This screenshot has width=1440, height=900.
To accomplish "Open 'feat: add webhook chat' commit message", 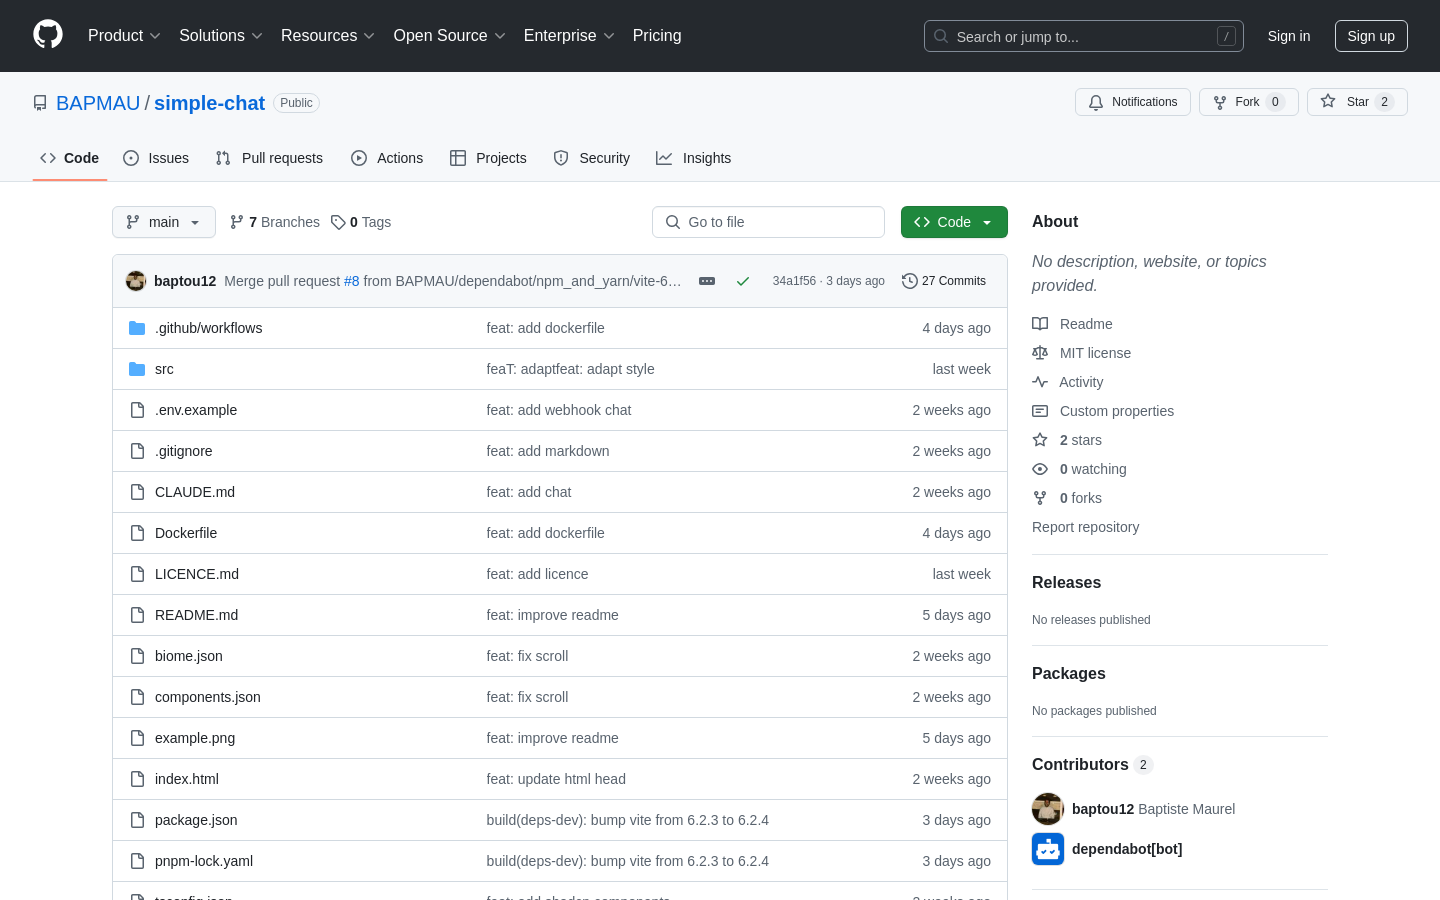I will point(559,410).
